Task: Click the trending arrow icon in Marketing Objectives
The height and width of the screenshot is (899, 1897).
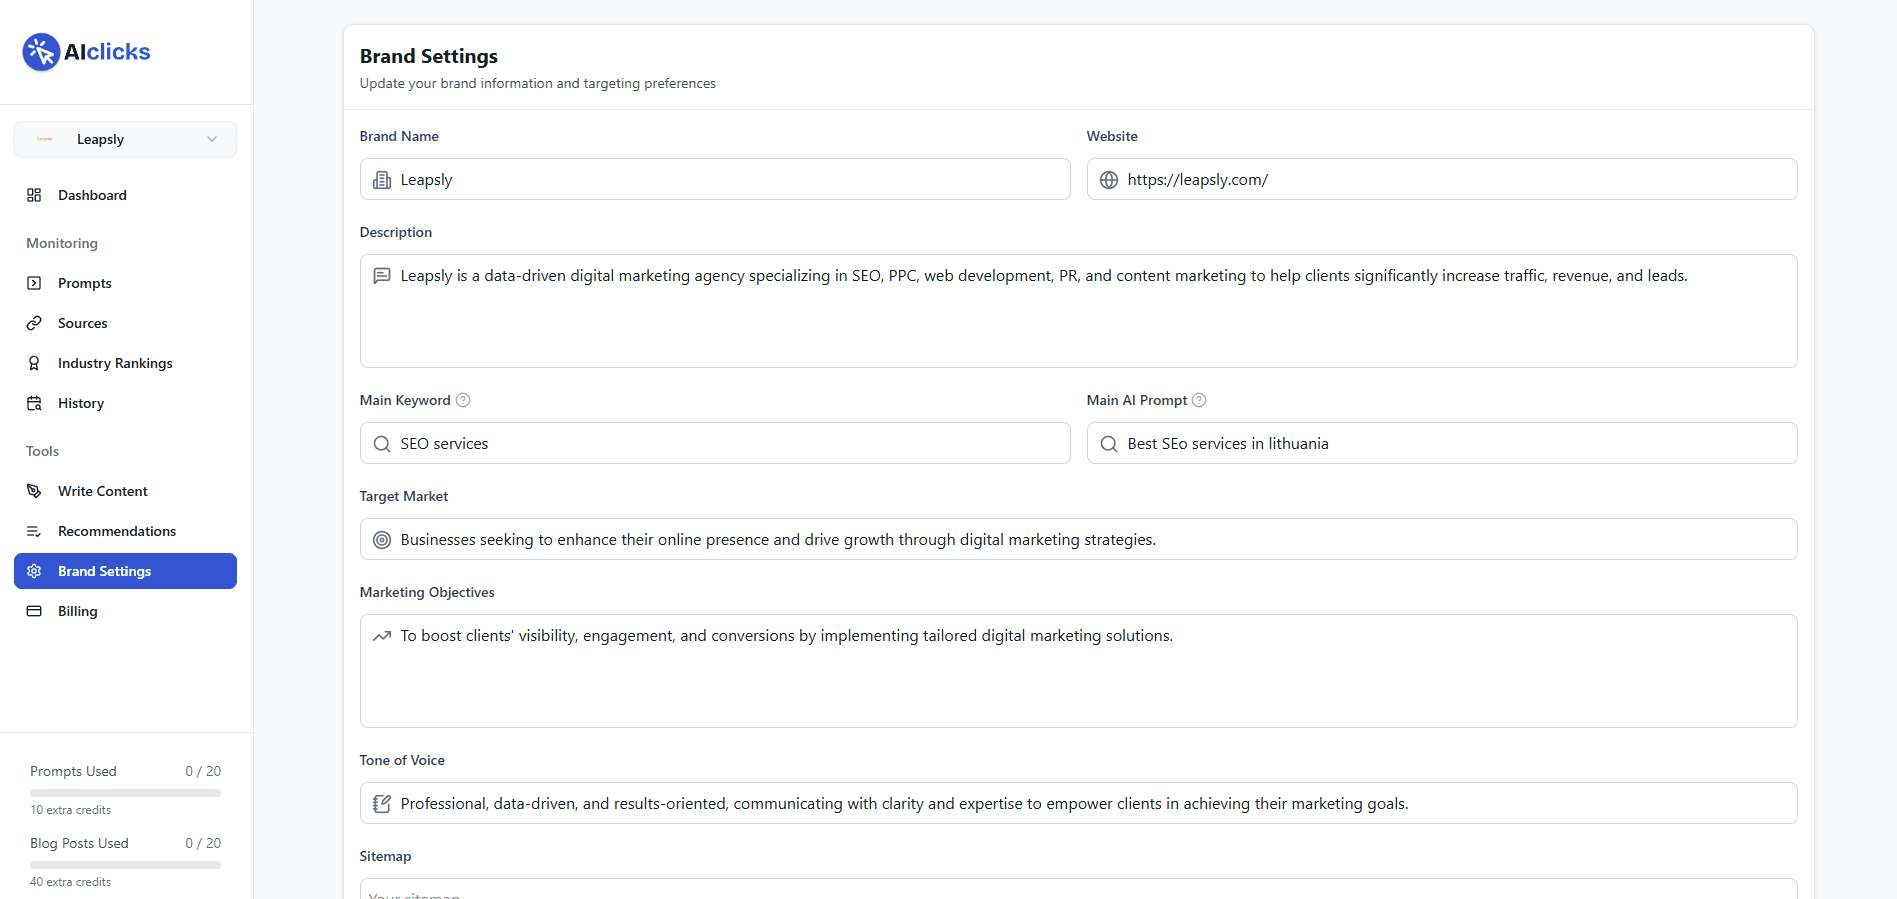Action: [x=382, y=636]
